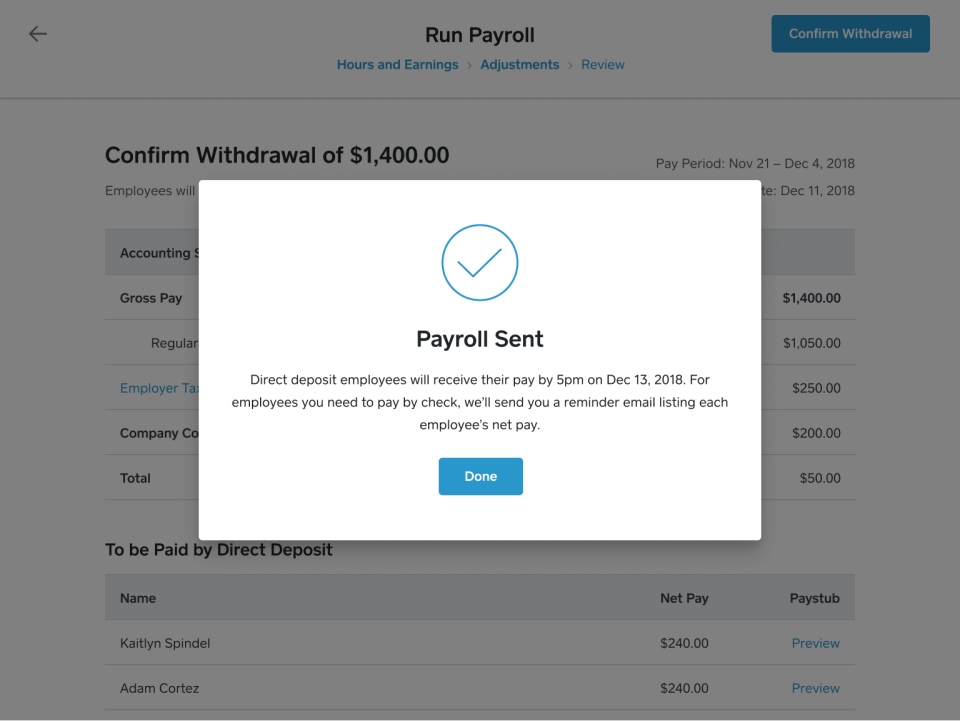Click the Run Payroll page title

click(x=480, y=34)
